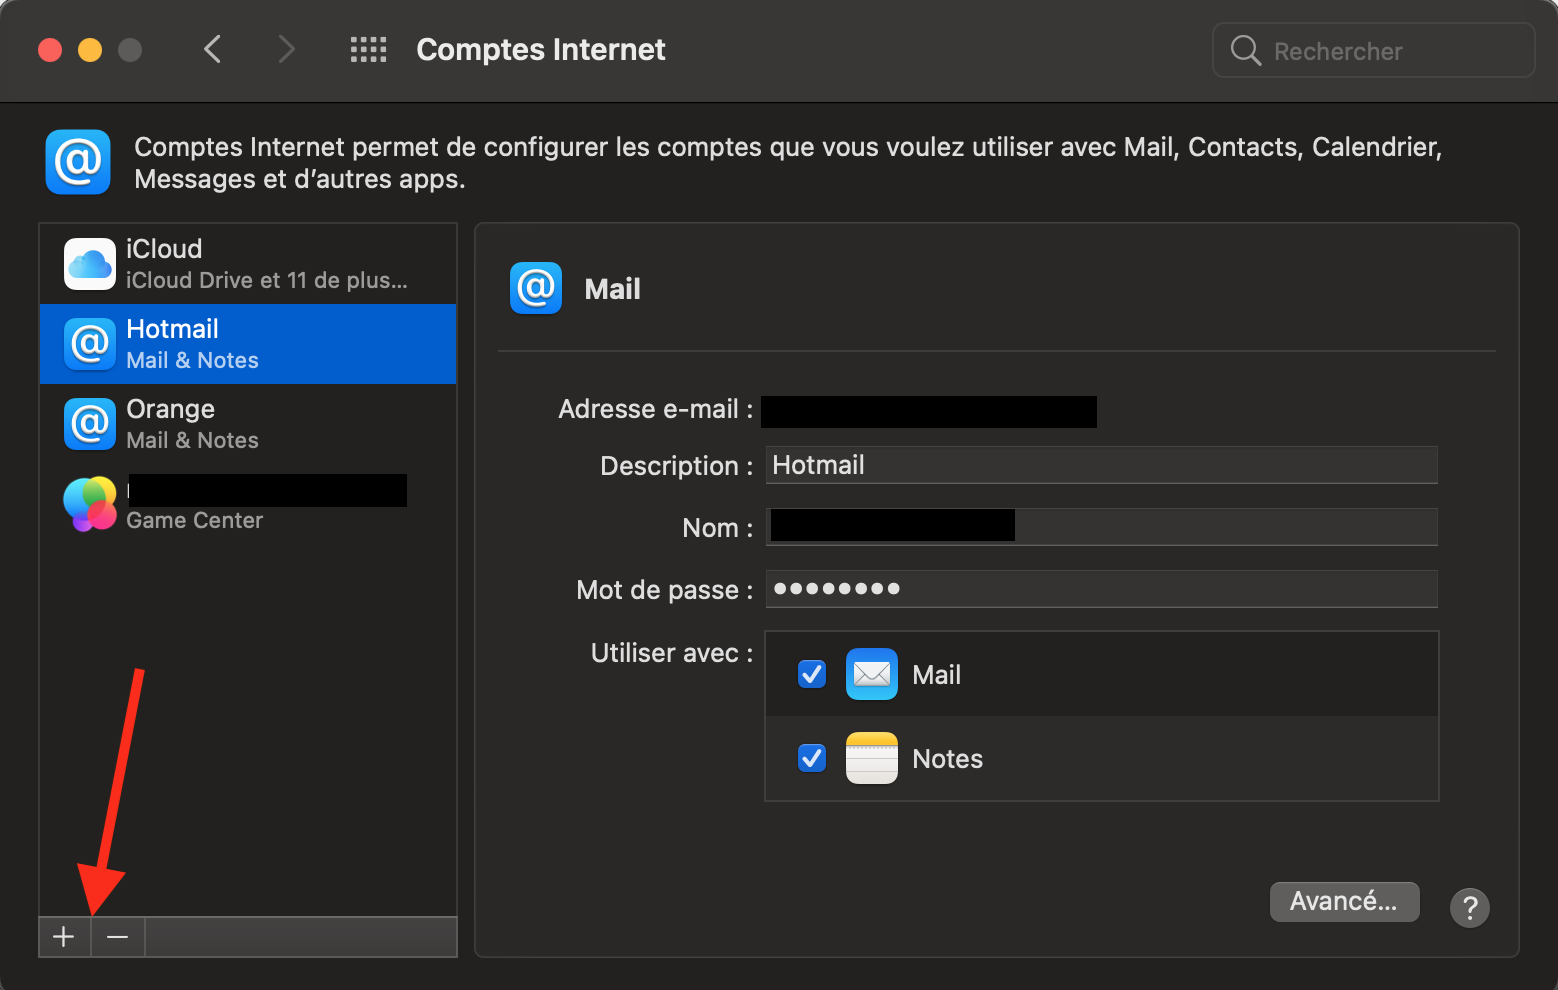Viewport: 1558px width, 990px height.
Task: Click the Mail app envelope icon
Action: pyautogui.click(x=871, y=675)
